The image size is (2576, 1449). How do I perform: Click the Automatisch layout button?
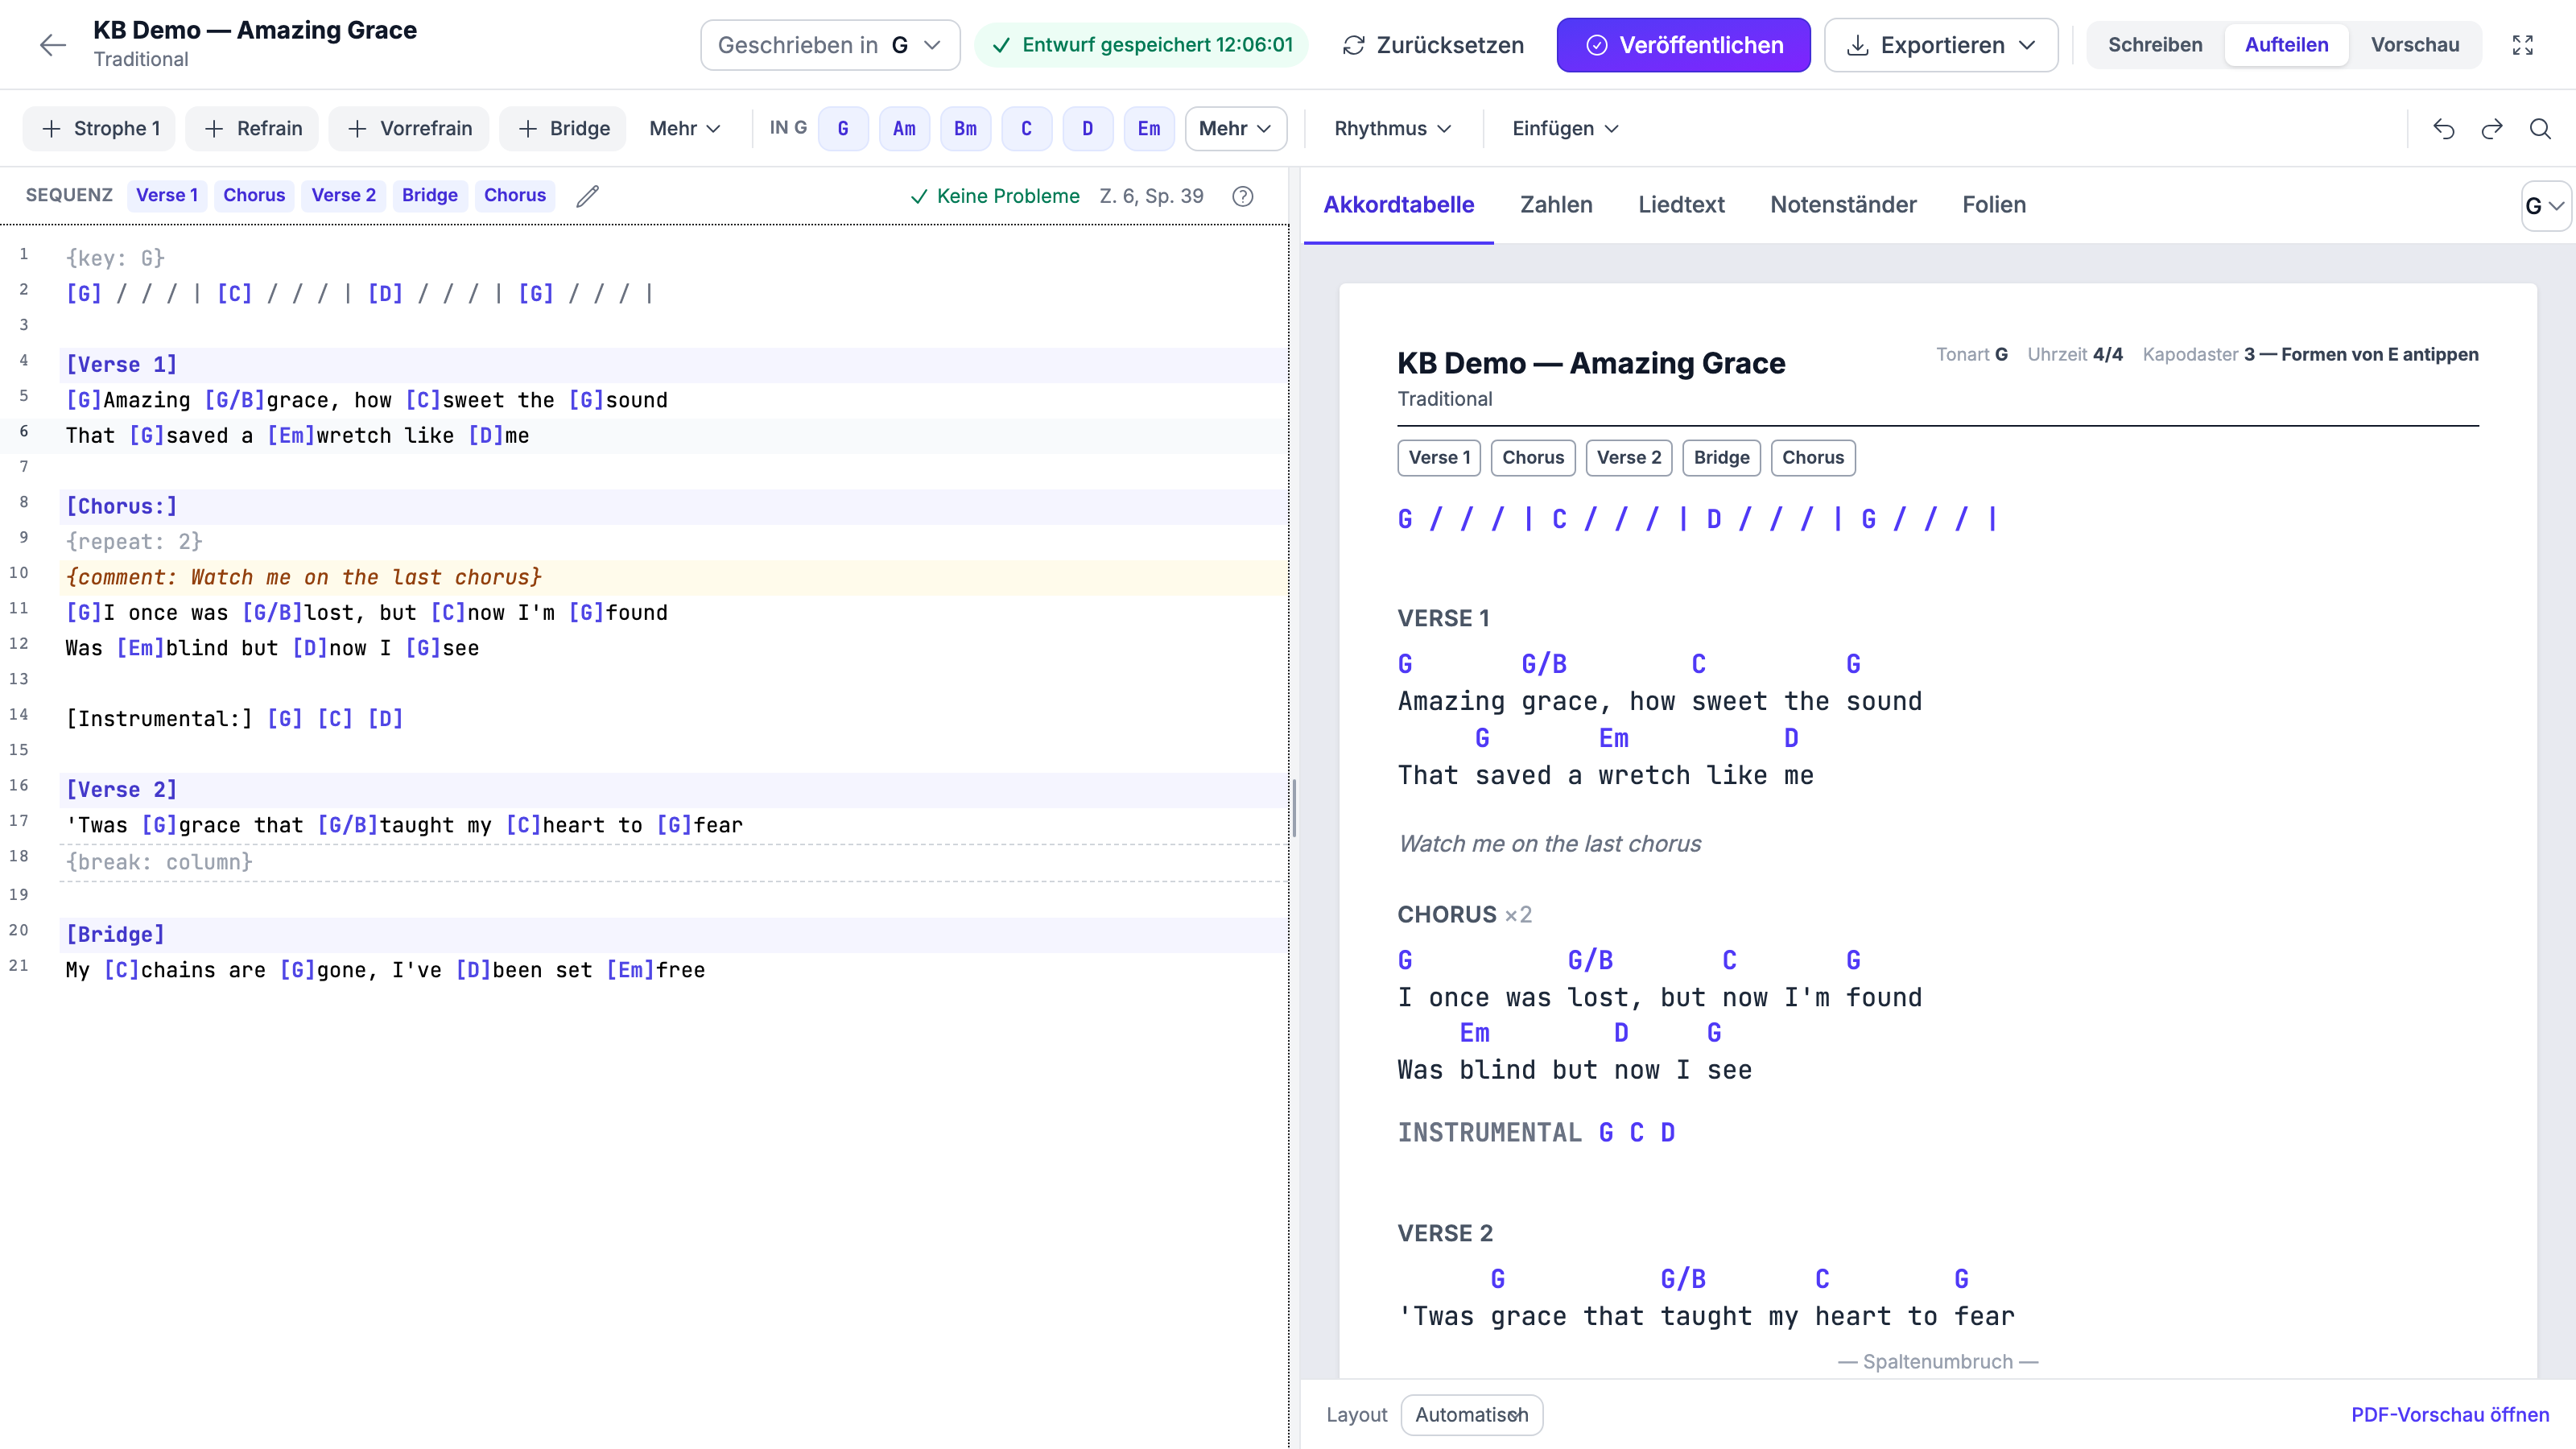pos(1471,1415)
